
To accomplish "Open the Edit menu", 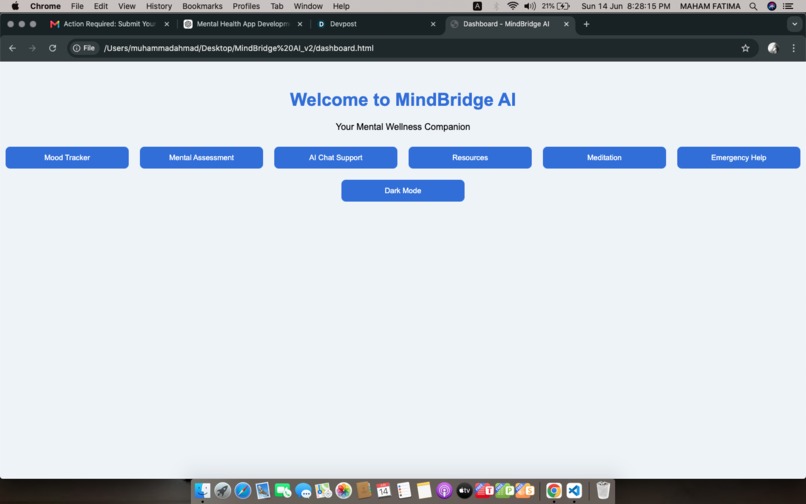I will coord(101,6).
